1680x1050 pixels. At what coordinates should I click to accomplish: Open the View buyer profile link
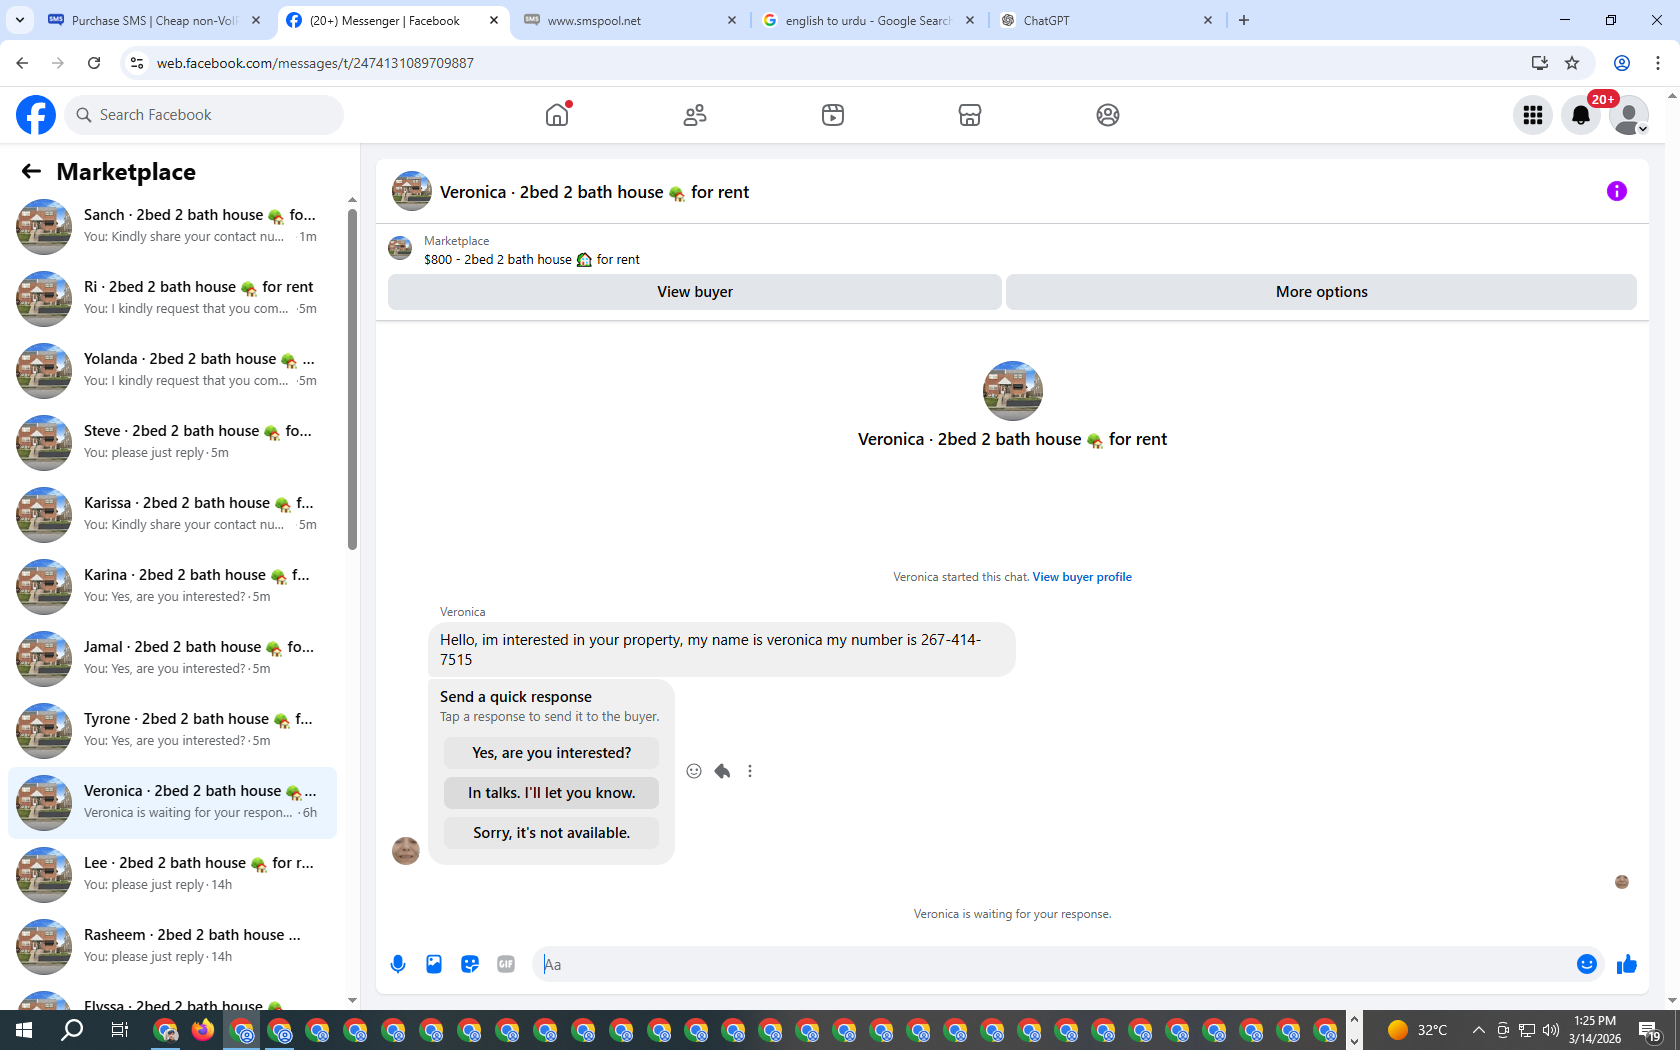click(1082, 577)
